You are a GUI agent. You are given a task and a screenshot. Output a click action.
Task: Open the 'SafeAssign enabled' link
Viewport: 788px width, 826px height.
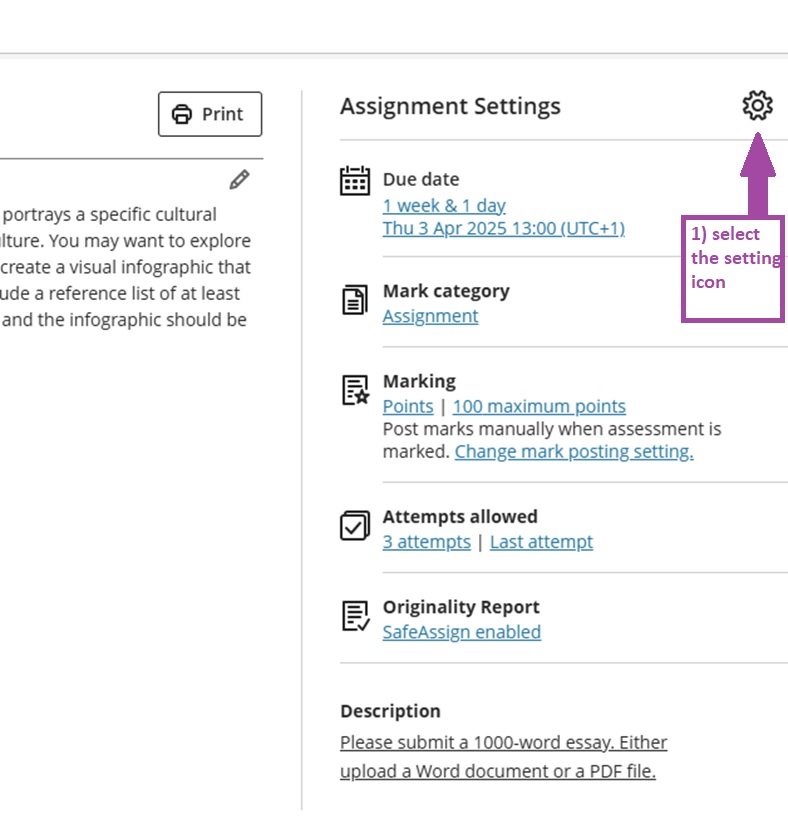coord(461,632)
